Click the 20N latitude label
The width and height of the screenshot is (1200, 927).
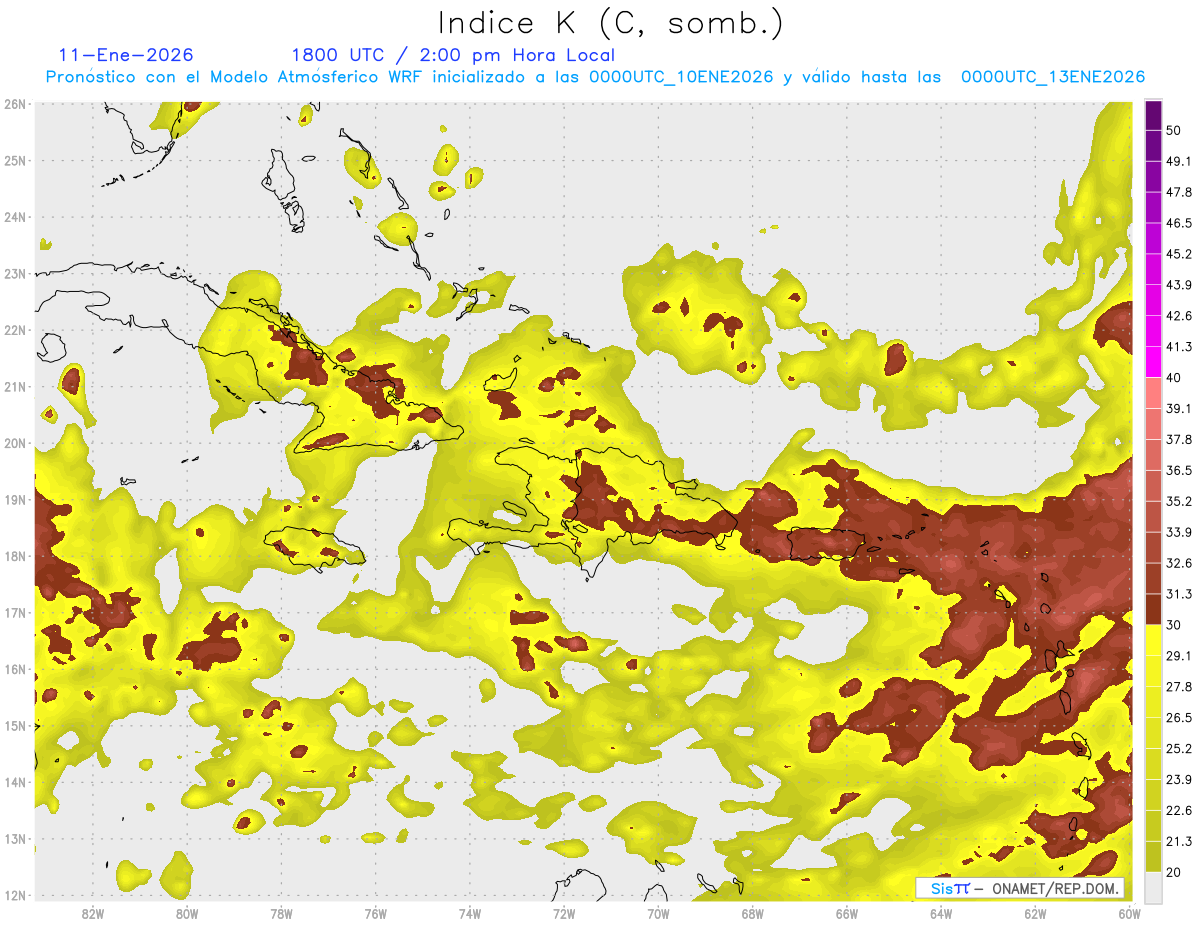point(15,443)
